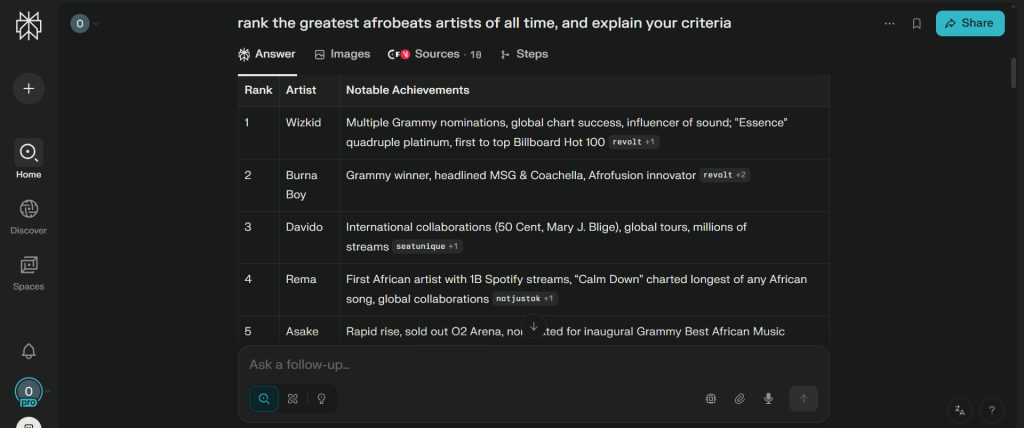Bookmark this thread
The image size is (1024, 428).
pos(917,24)
